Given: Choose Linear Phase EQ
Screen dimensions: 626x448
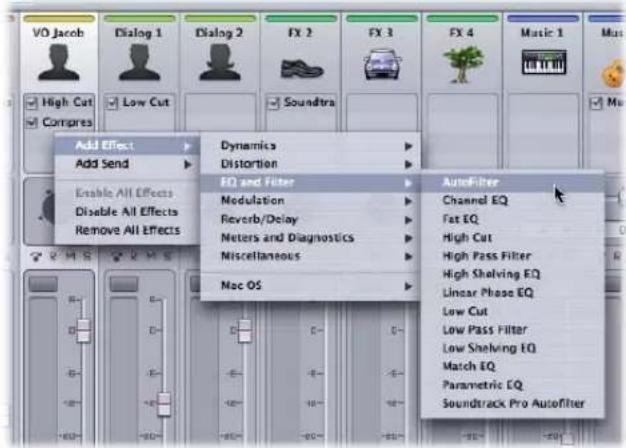Looking at the screenshot, I should pyautogui.click(x=513, y=293).
